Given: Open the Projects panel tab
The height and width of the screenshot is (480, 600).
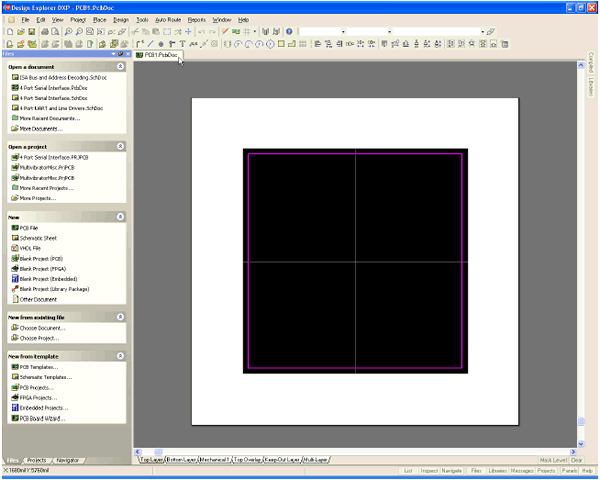Looking at the screenshot, I should (x=36, y=459).
